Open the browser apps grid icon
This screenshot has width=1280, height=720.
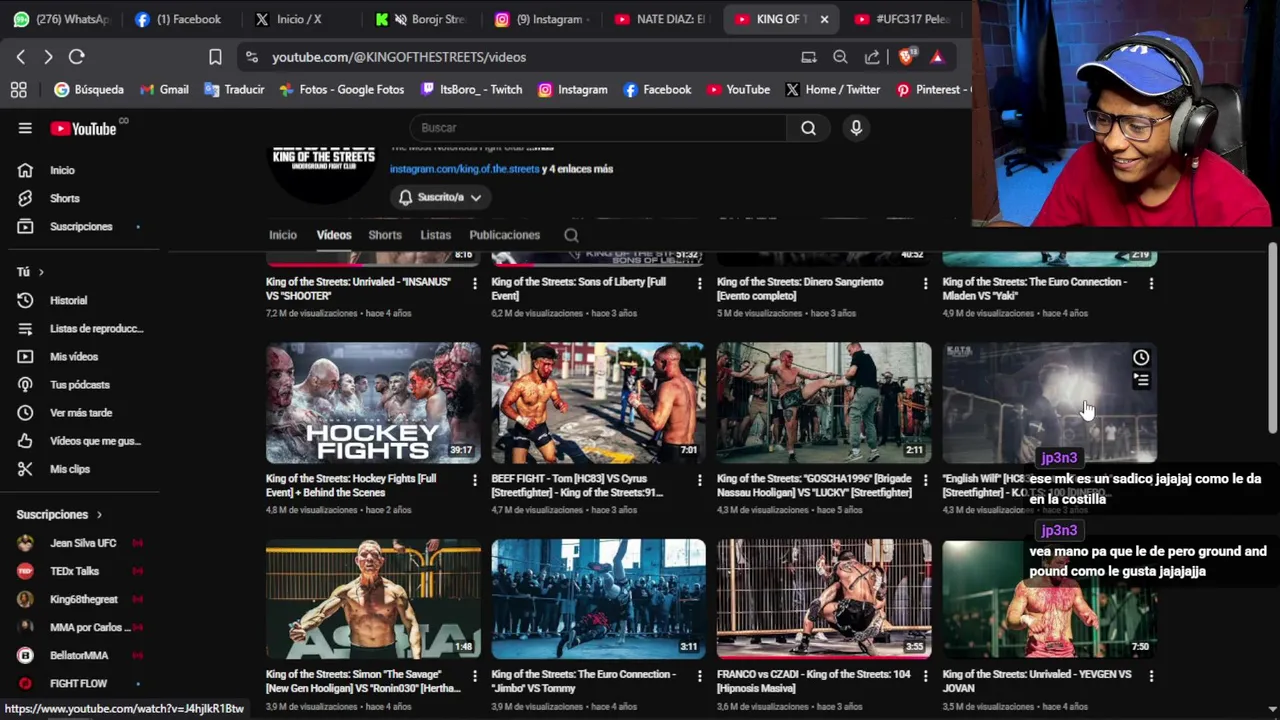click(x=18, y=90)
